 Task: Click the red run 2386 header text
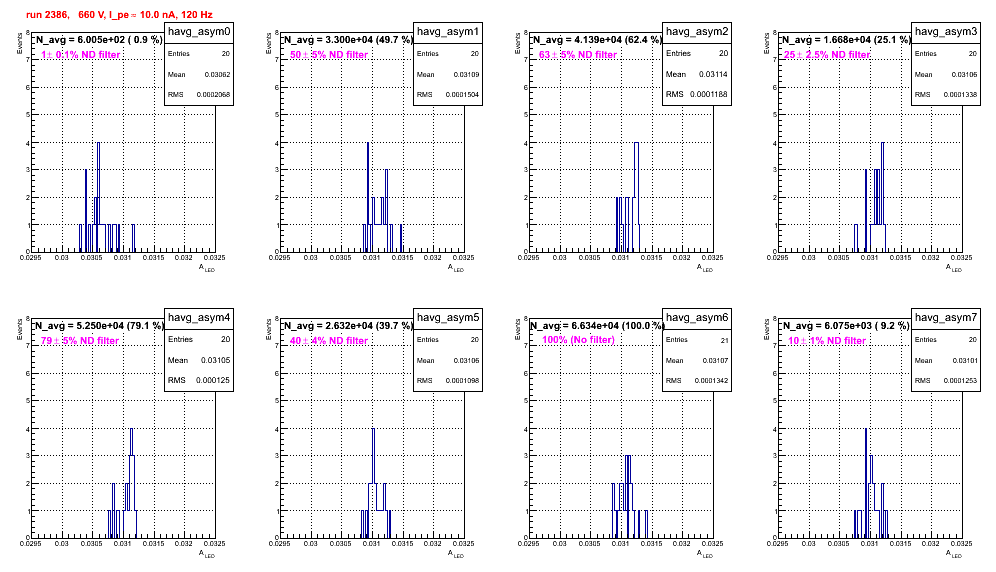click(119, 15)
